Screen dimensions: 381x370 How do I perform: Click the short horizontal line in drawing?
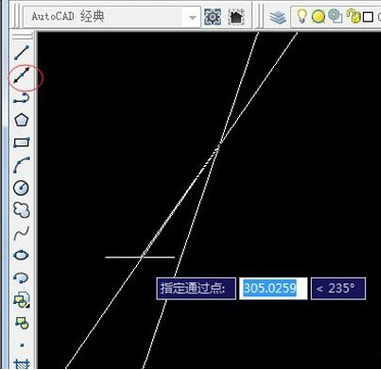[140, 257]
